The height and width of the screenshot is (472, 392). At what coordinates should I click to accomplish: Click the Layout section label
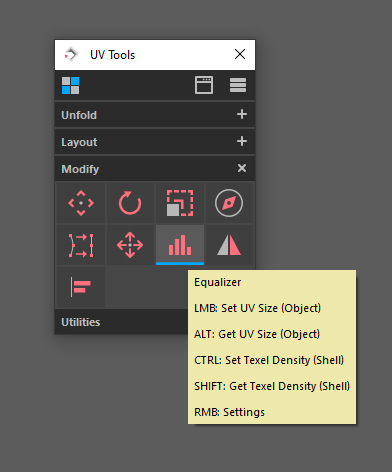pyautogui.click(x=79, y=142)
